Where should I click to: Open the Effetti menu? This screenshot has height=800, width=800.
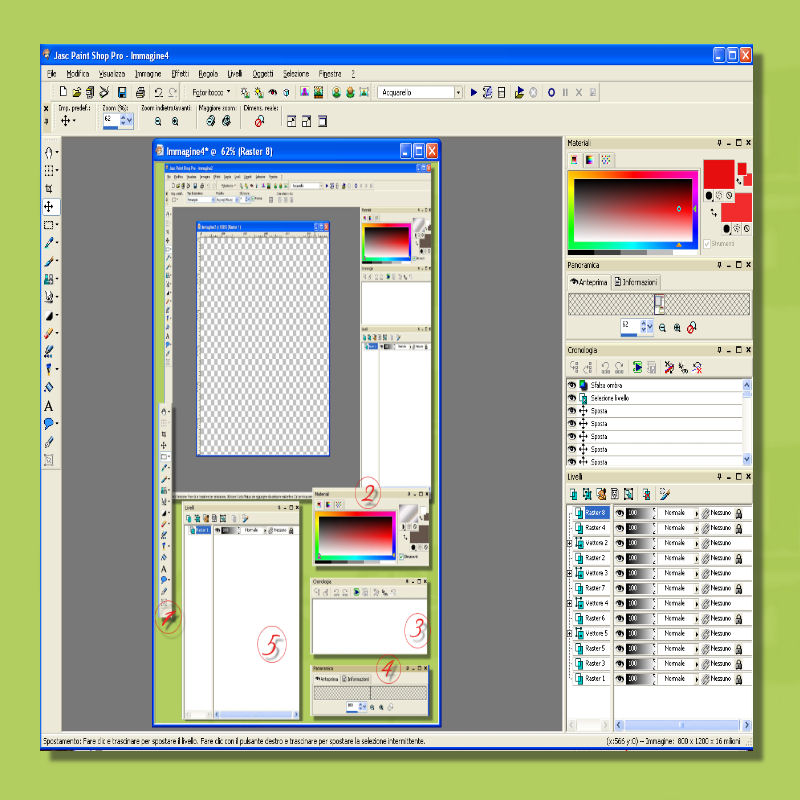180,74
